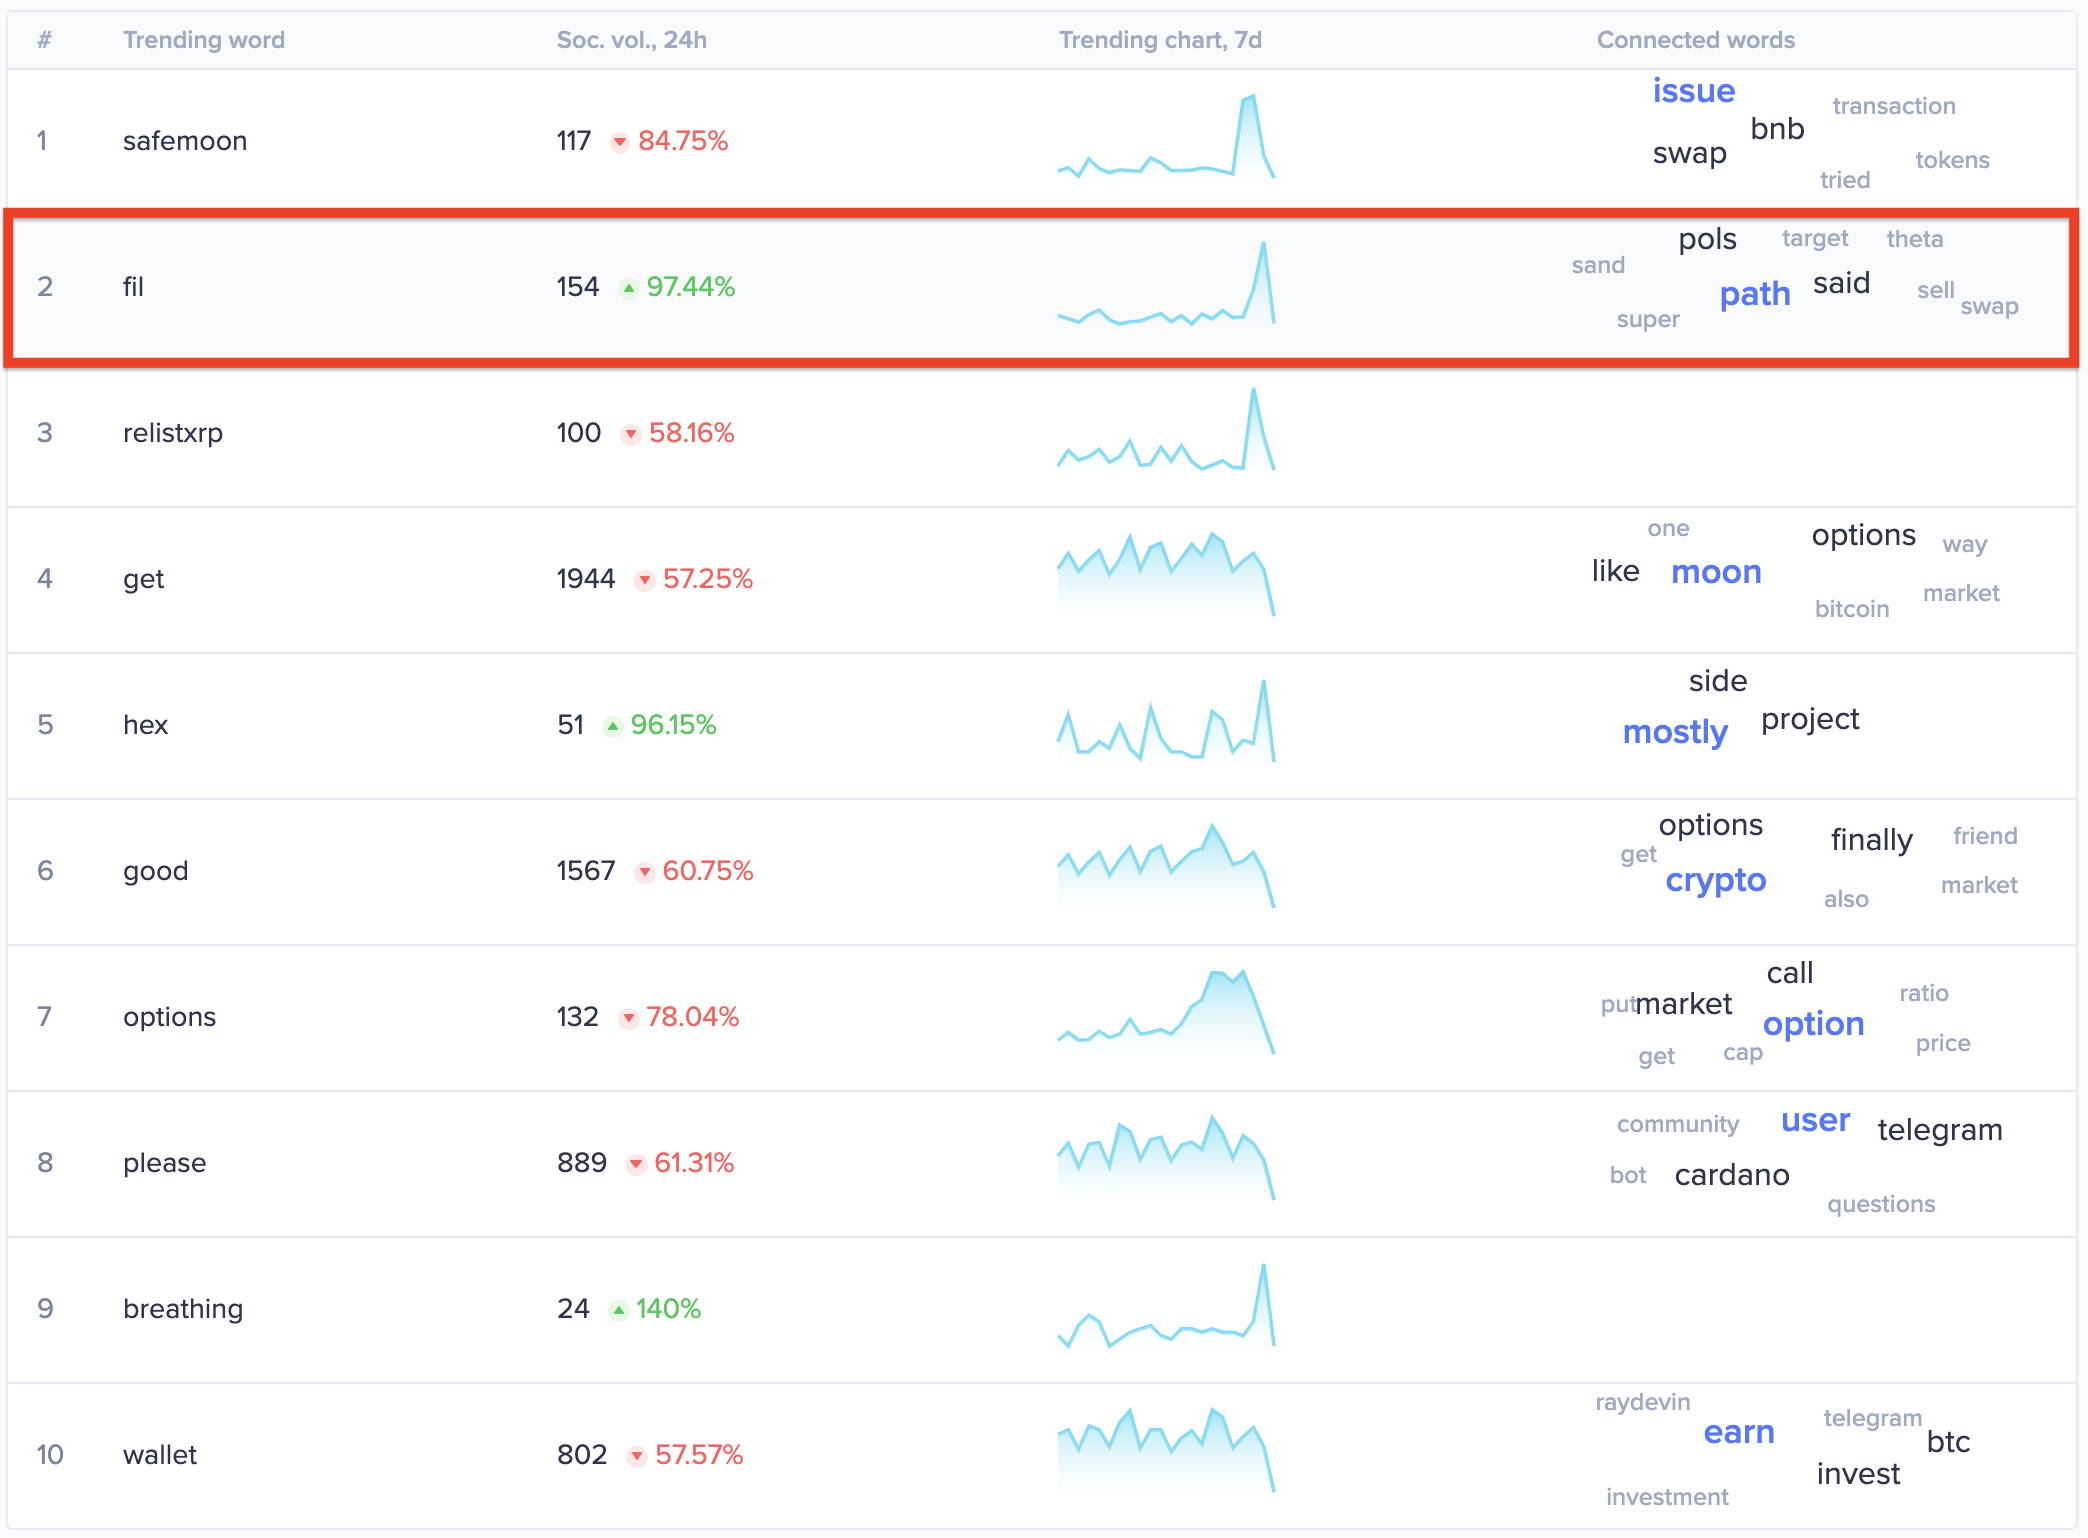Click the red down arrow in good row
Image resolution: width=2088 pixels, height=1538 pixels.
pyautogui.click(x=645, y=872)
